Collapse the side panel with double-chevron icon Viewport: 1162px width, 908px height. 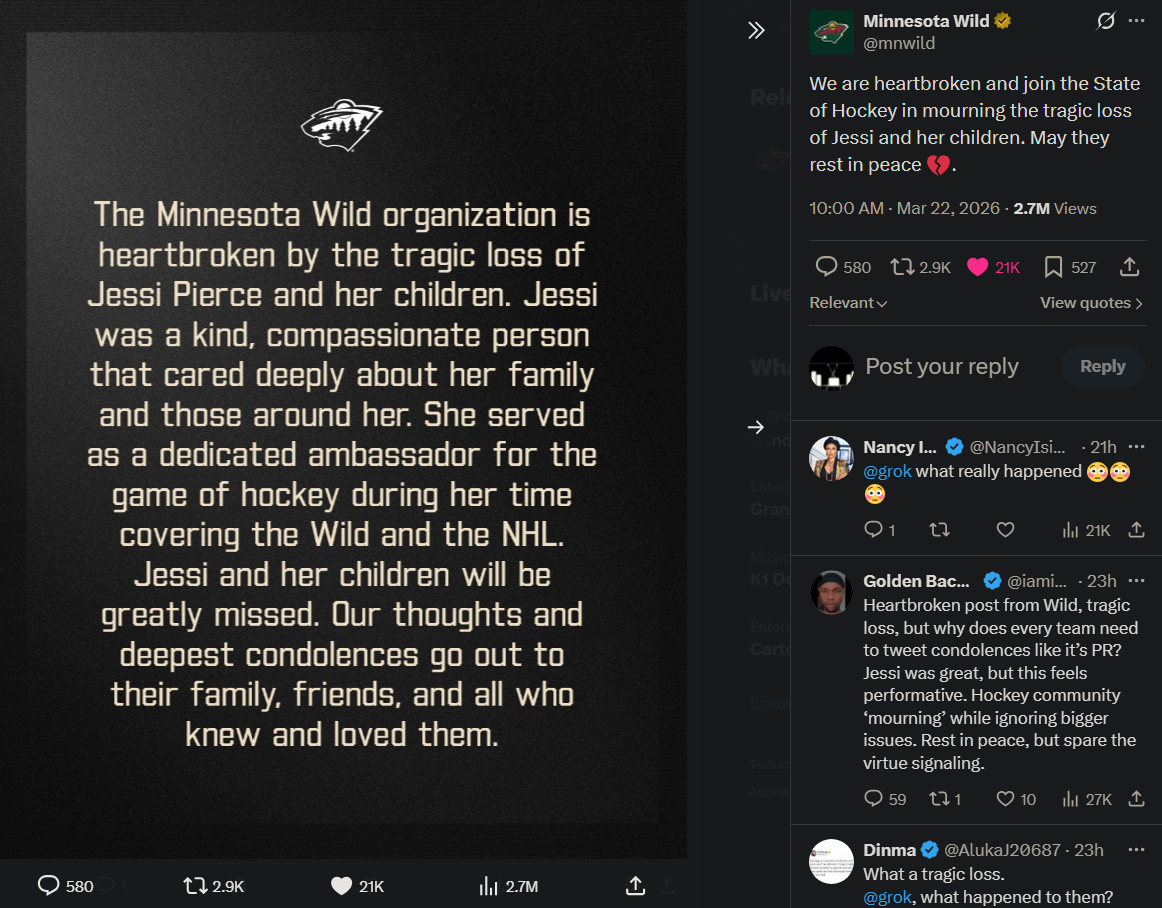tap(756, 30)
